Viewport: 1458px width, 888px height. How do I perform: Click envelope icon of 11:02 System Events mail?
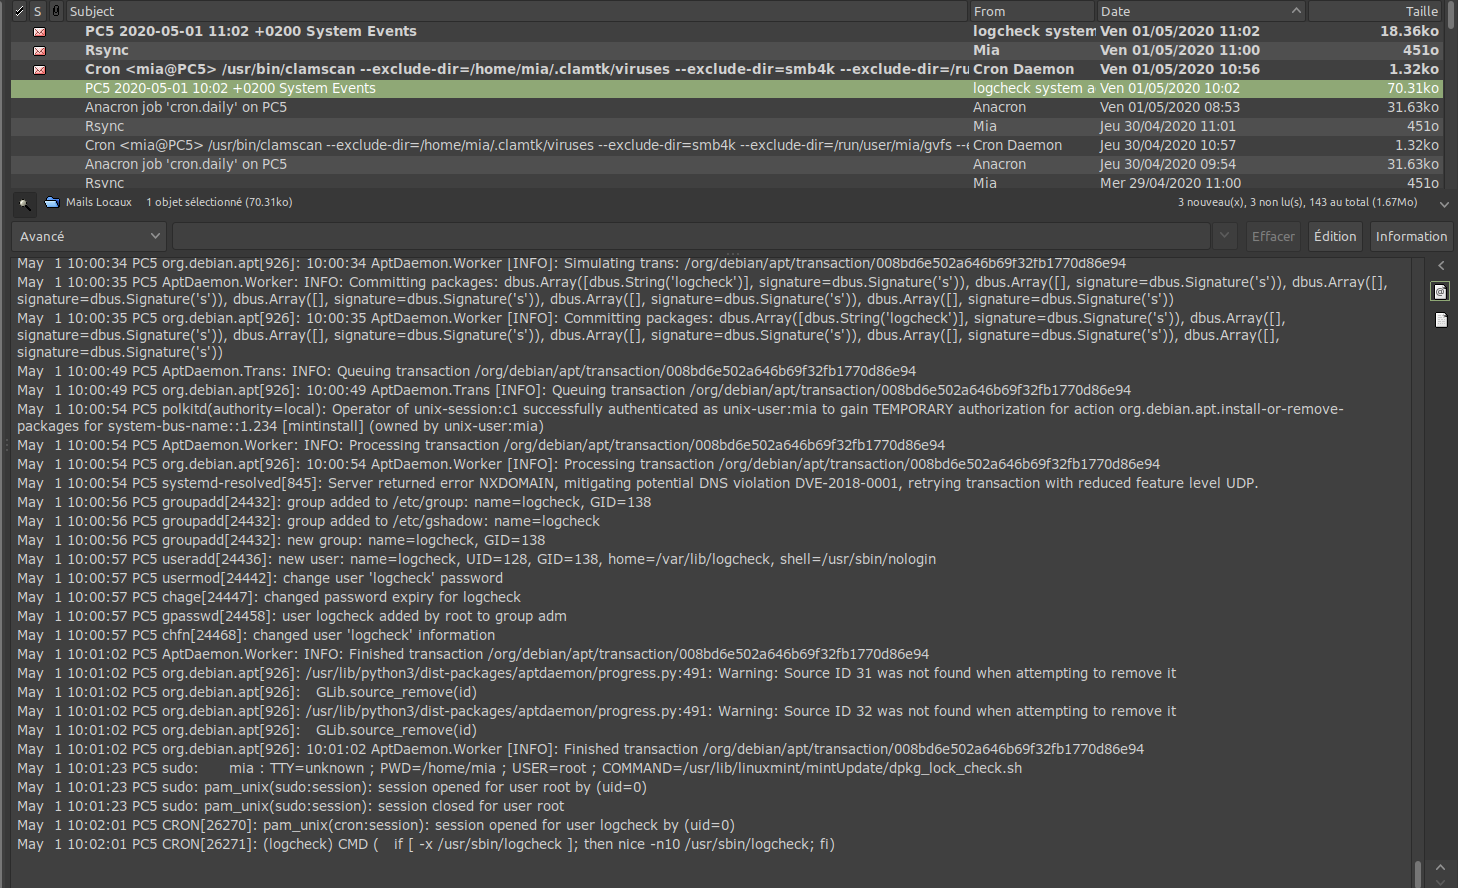(39, 32)
